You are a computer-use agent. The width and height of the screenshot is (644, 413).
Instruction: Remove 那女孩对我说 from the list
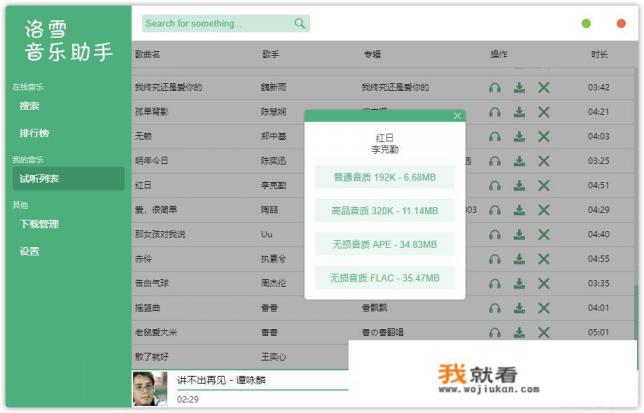pos(544,234)
